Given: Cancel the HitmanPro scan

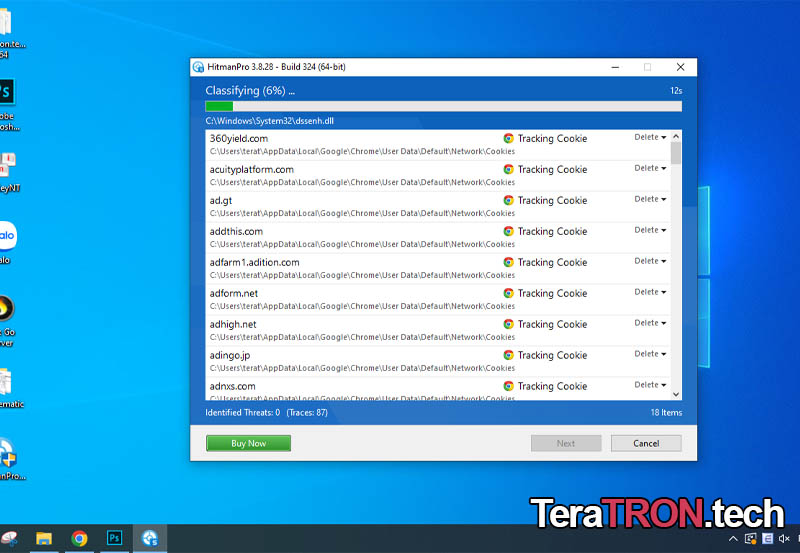Looking at the screenshot, I should 646,443.
